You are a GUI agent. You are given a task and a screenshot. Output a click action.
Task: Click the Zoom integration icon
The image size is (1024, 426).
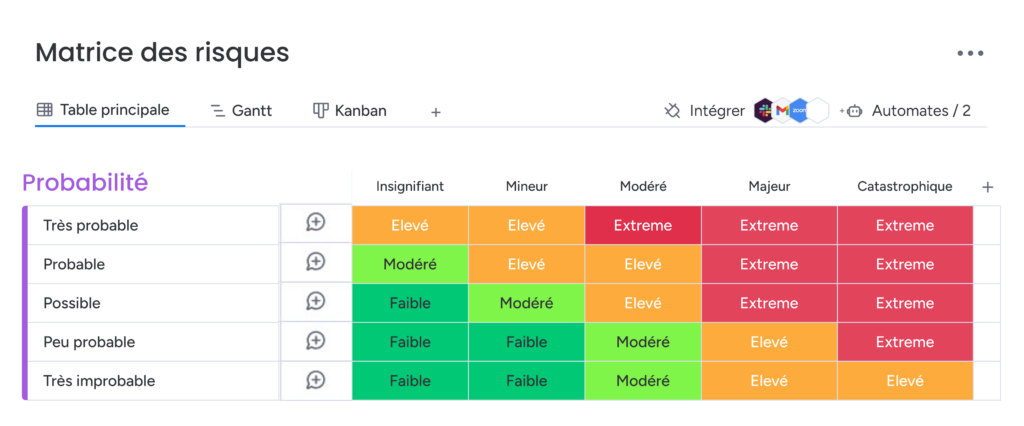tap(799, 111)
